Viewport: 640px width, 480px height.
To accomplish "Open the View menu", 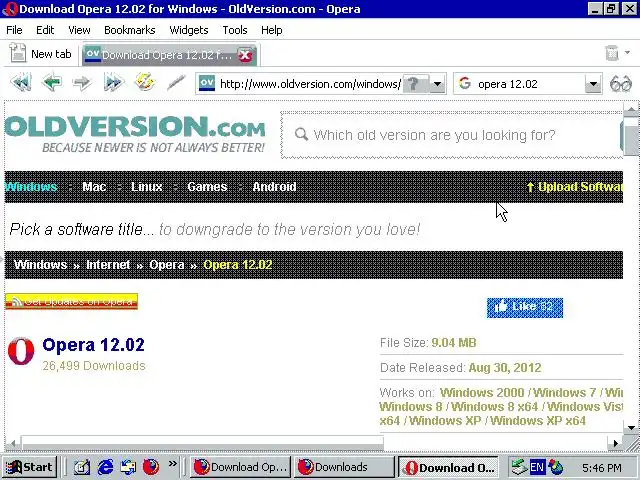I will coord(79,30).
